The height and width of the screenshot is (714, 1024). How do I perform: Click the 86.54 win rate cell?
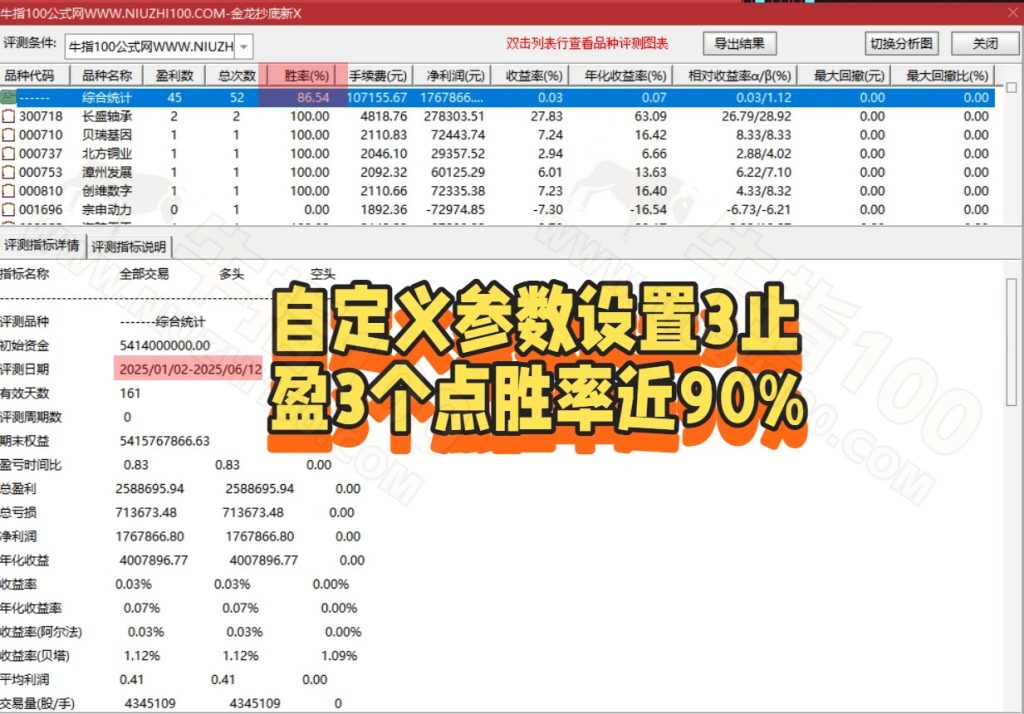(x=313, y=97)
